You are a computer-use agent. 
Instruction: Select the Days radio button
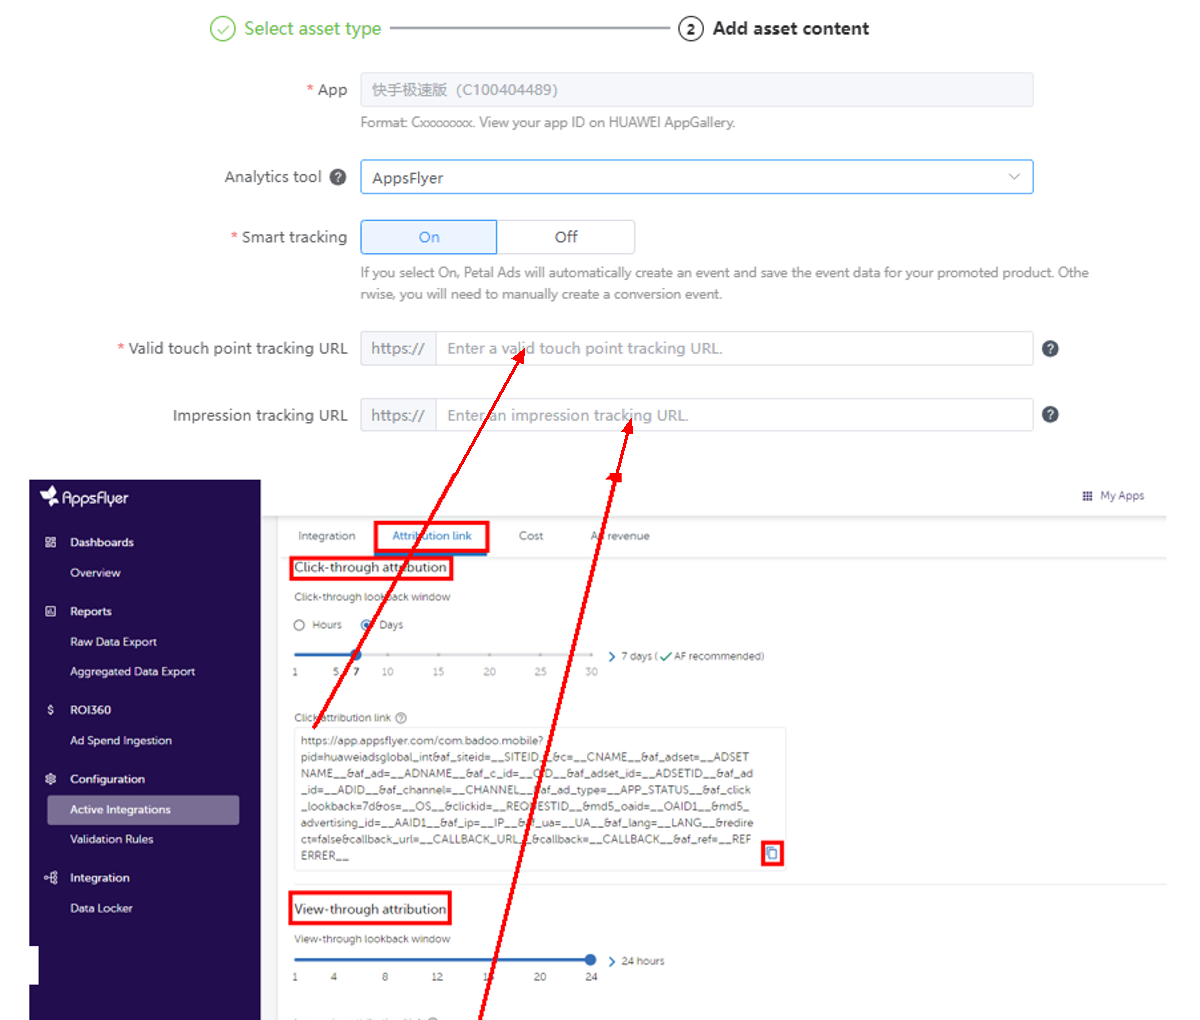pos(367,624)
